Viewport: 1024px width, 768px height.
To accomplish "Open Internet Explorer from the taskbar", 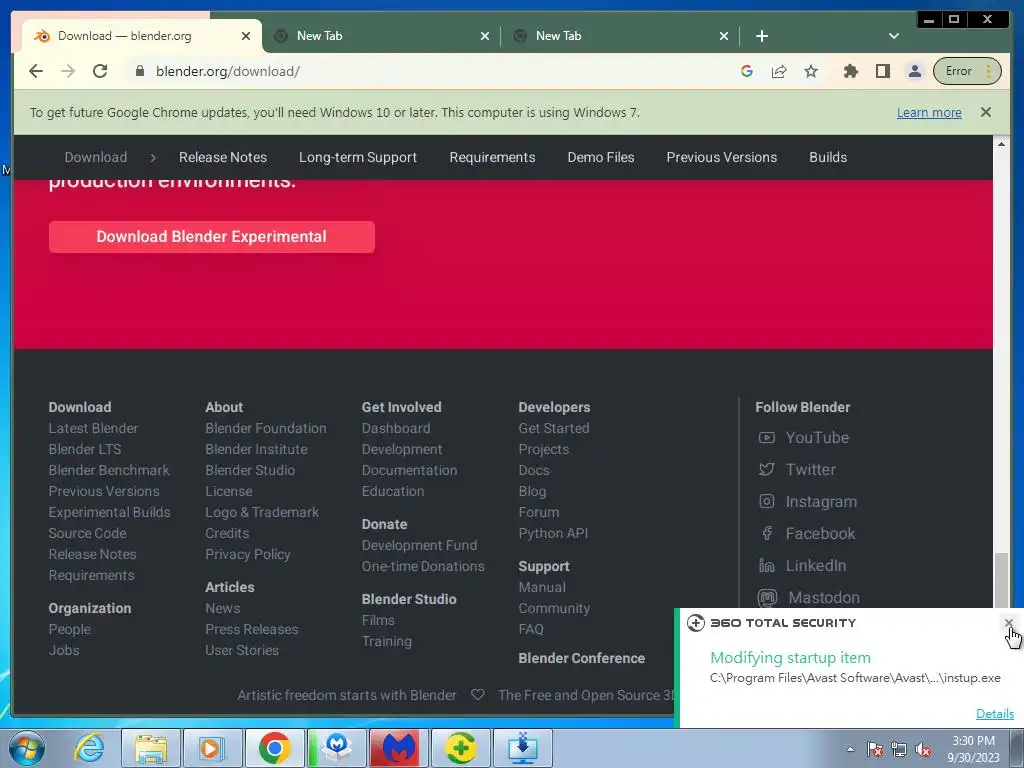I will (89, 748).
